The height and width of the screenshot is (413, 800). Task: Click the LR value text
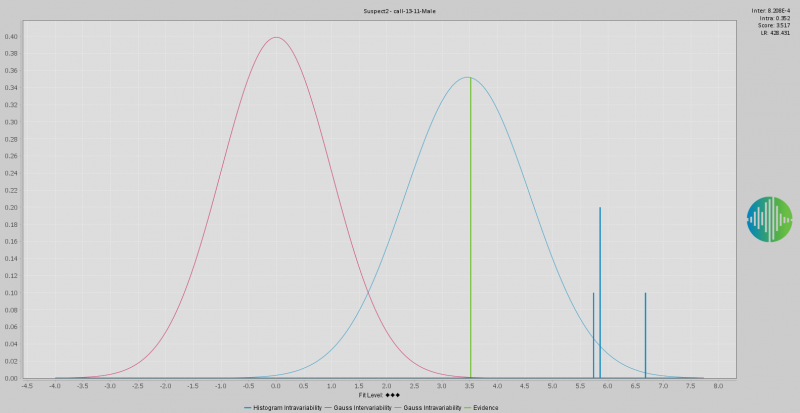pyautogui.click(x=776, y=33)
